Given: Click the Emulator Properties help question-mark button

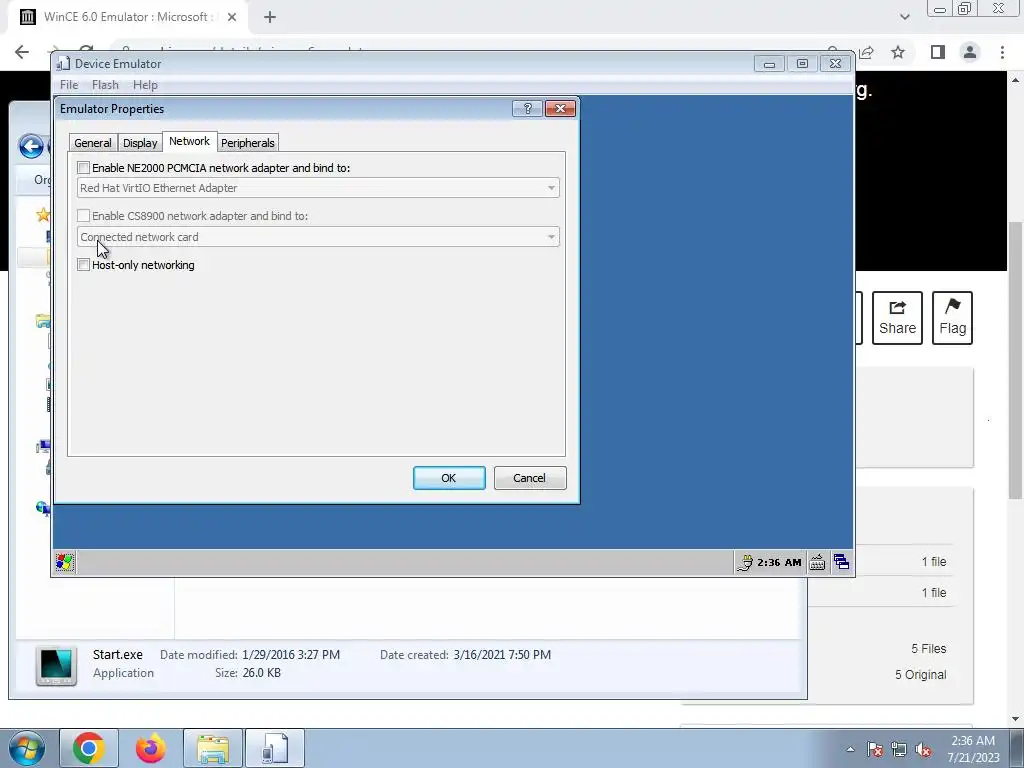Looking at the screenshot, I should tap(528, 108).
